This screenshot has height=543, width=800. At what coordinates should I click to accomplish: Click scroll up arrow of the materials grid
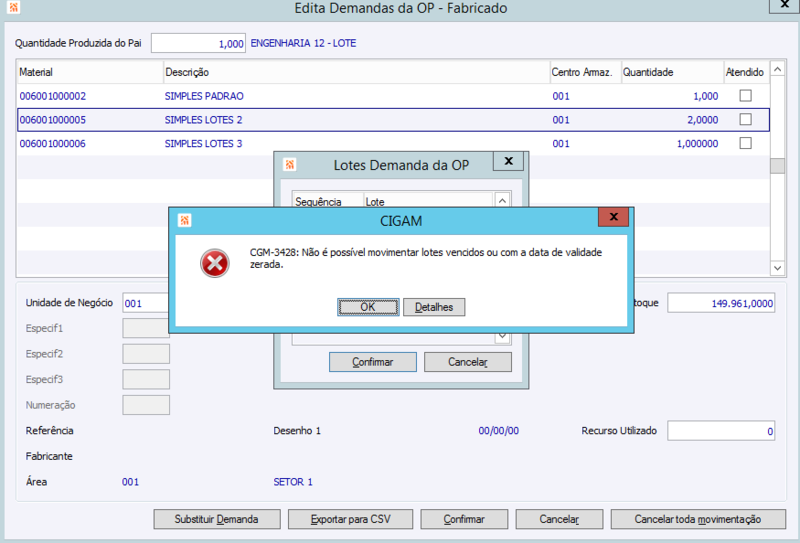point(777,69)
